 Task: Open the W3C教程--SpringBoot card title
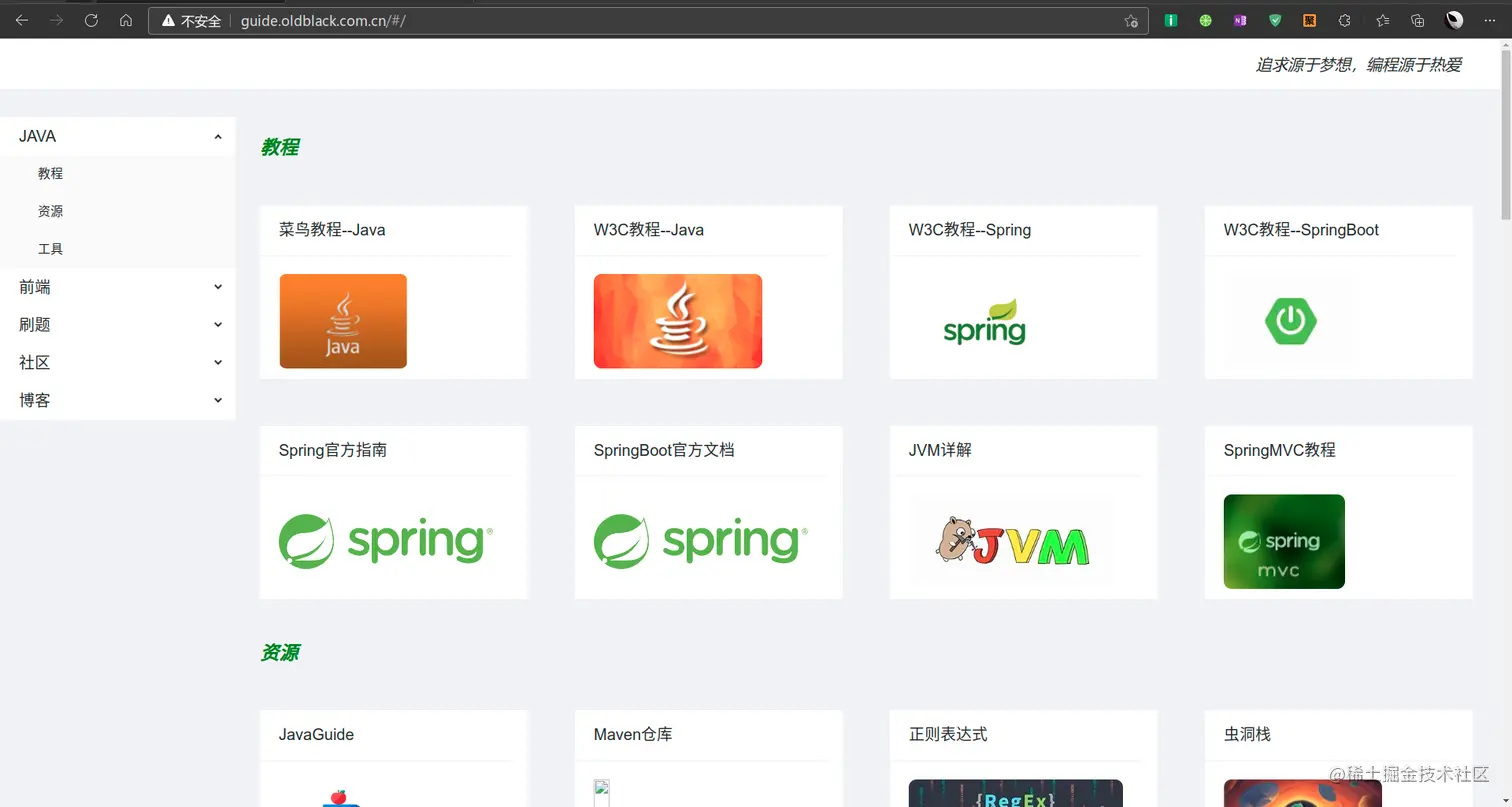[1301, 230]
